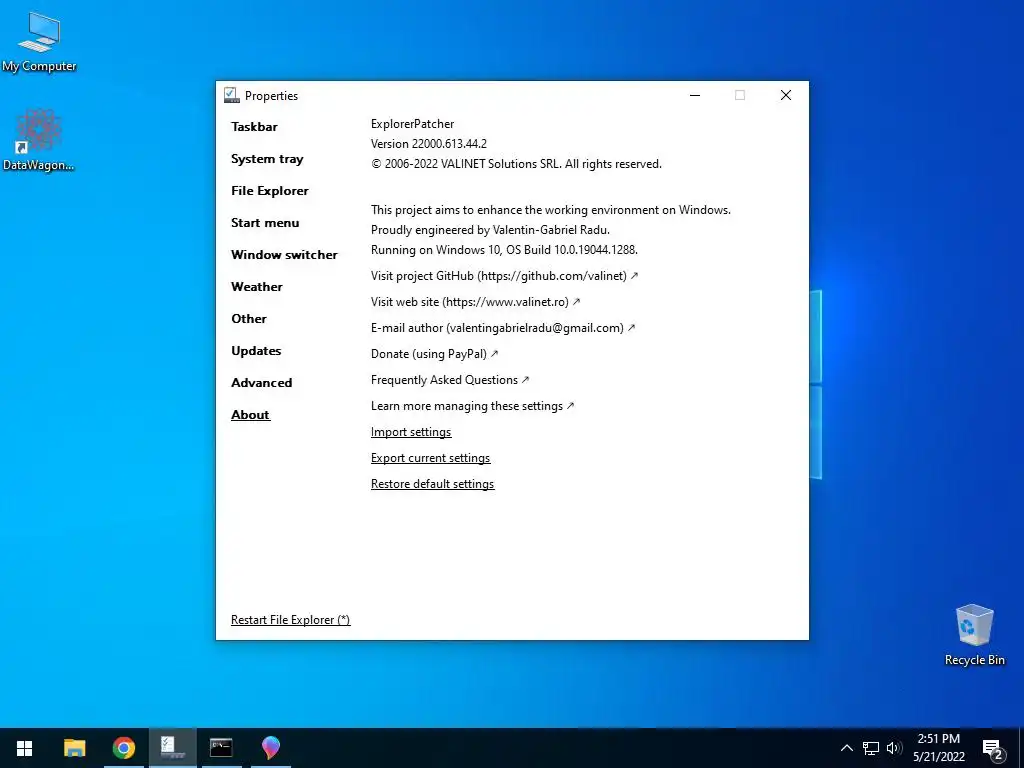The image size is (1024, 768).
Task: Open File Explorer from the taskbar
Action: [x=74, y=748]
